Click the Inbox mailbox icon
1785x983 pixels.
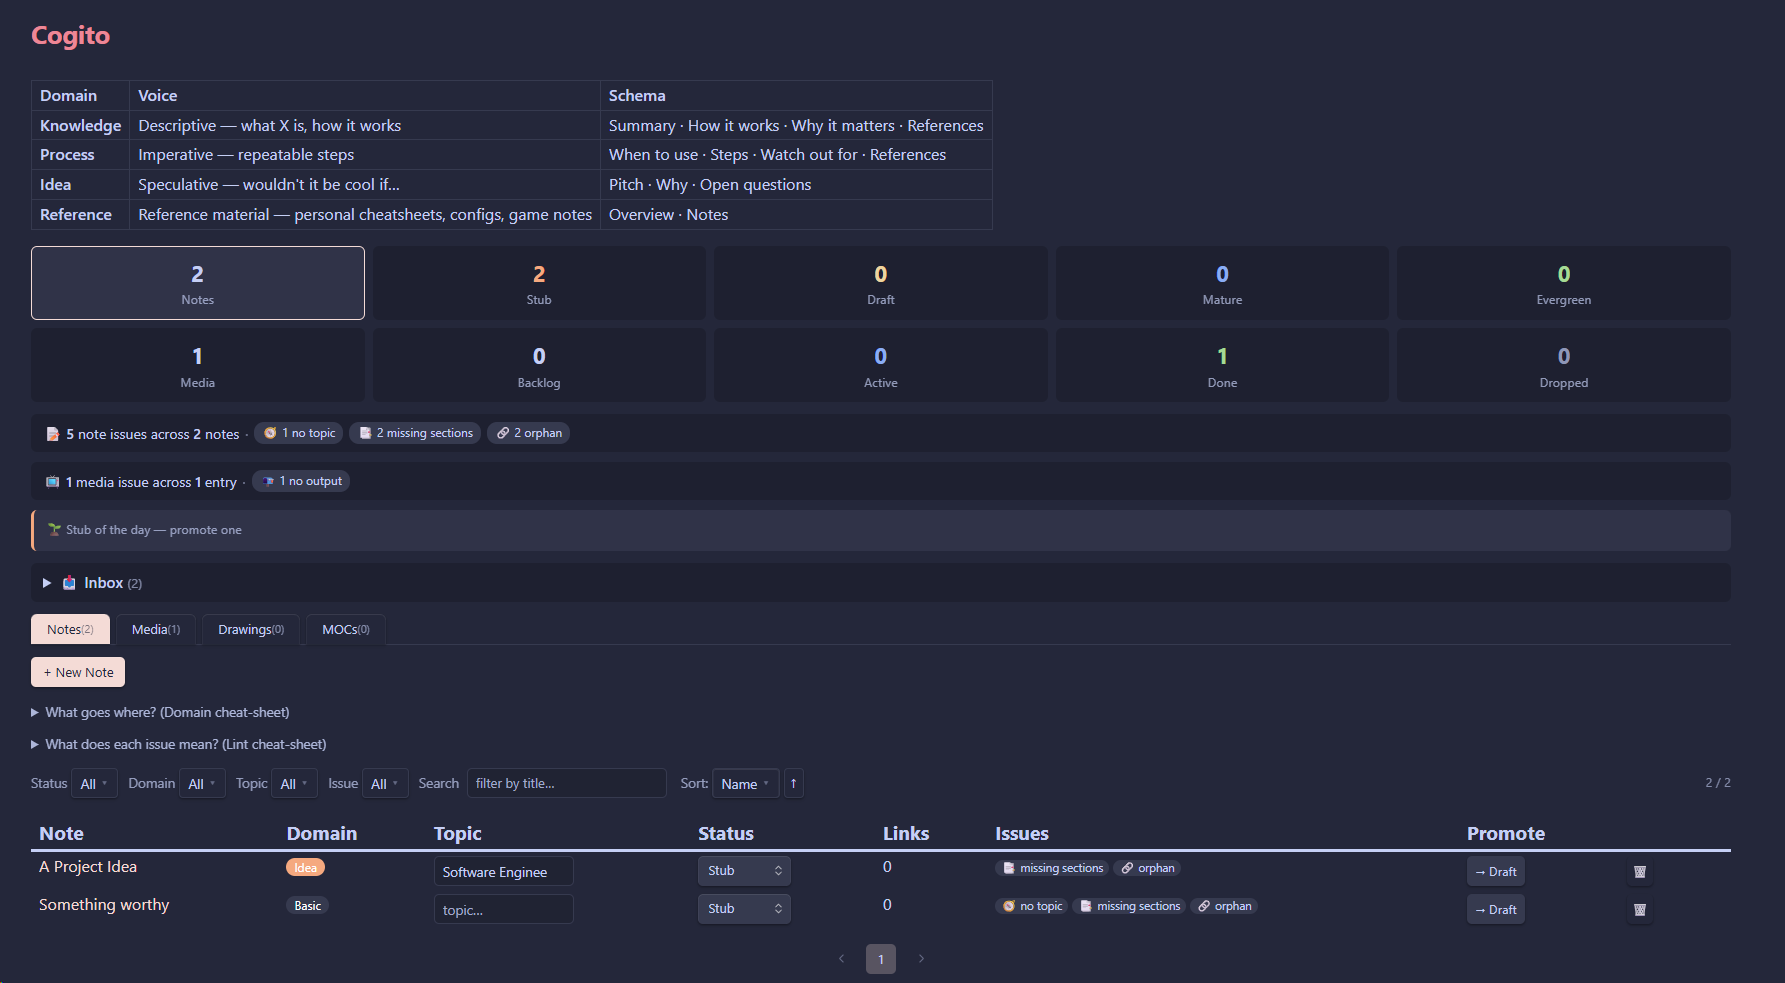tap(69, 583)
